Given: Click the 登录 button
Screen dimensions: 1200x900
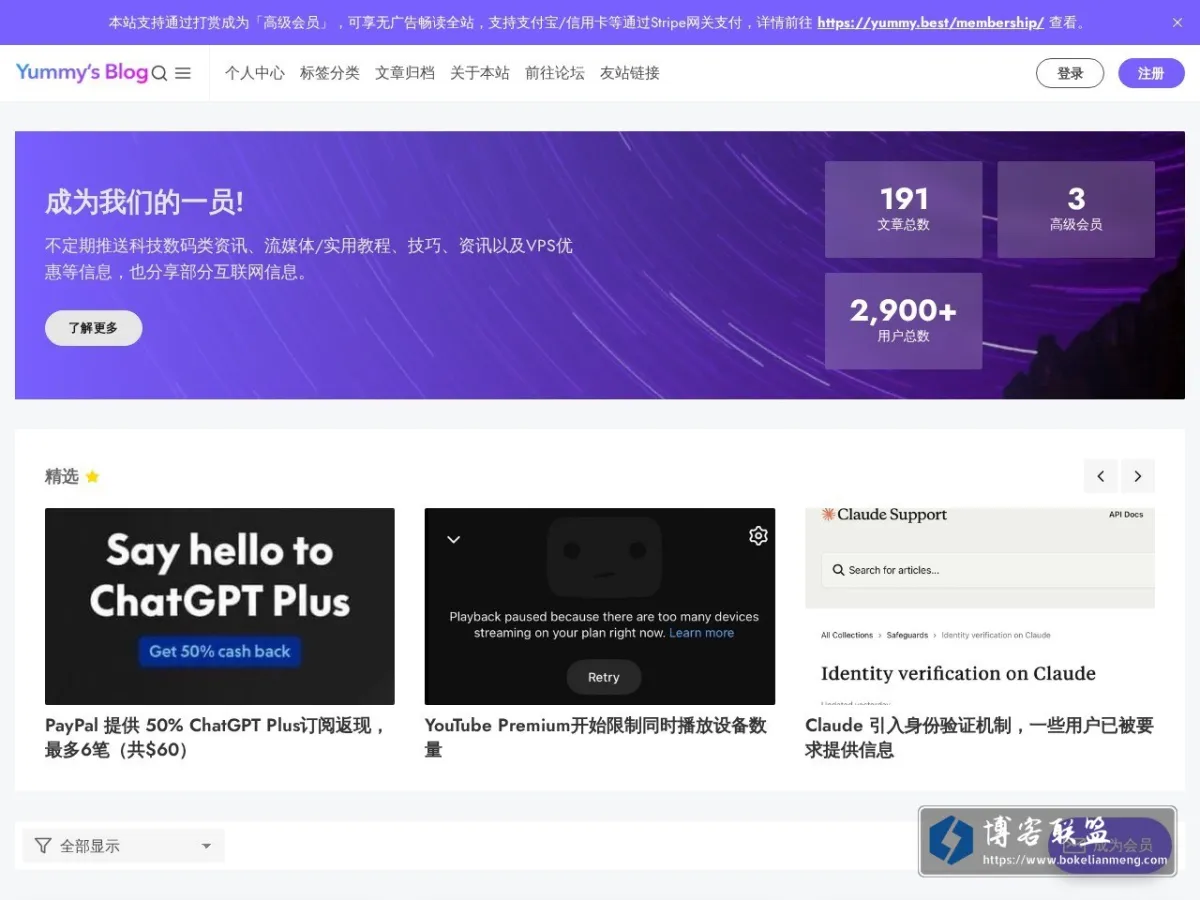Looking at the screenshot, I should coord(1070,73).
